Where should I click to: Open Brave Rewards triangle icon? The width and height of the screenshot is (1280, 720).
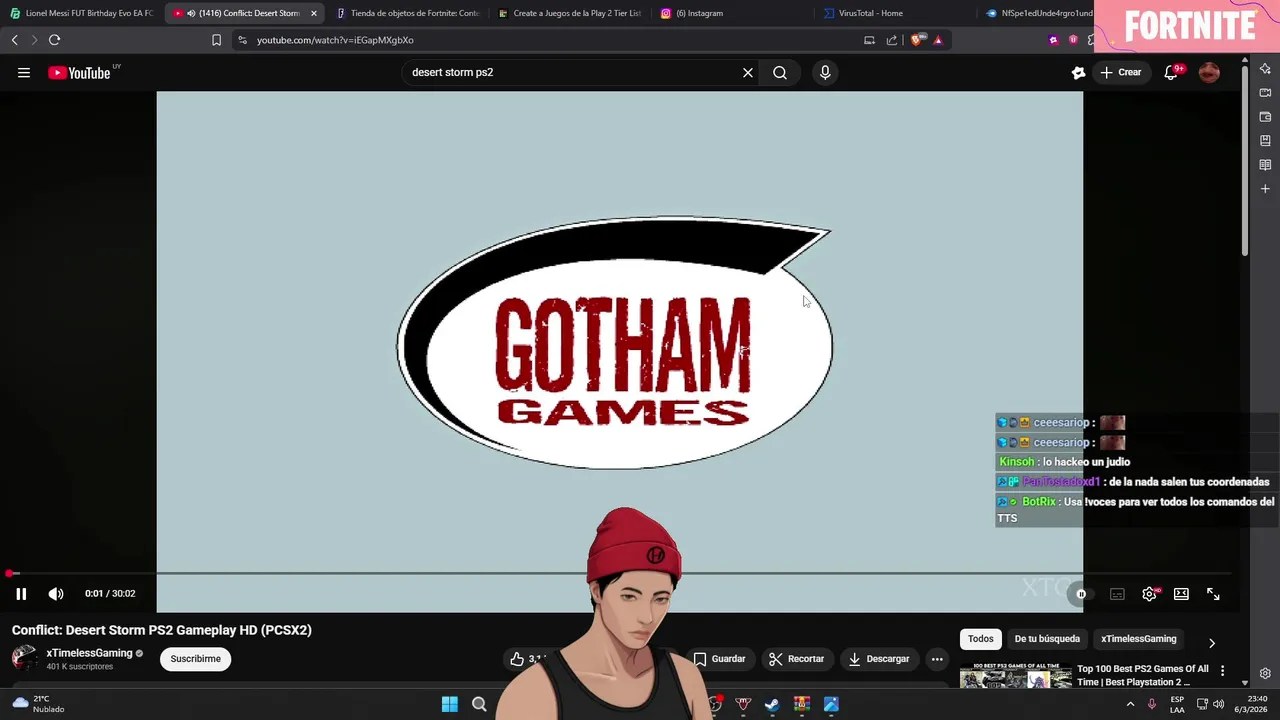pos(938,40)
